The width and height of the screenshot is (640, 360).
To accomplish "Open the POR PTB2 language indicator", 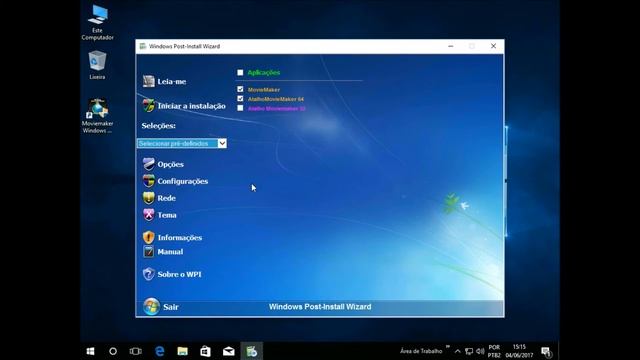I will (494, 351).
